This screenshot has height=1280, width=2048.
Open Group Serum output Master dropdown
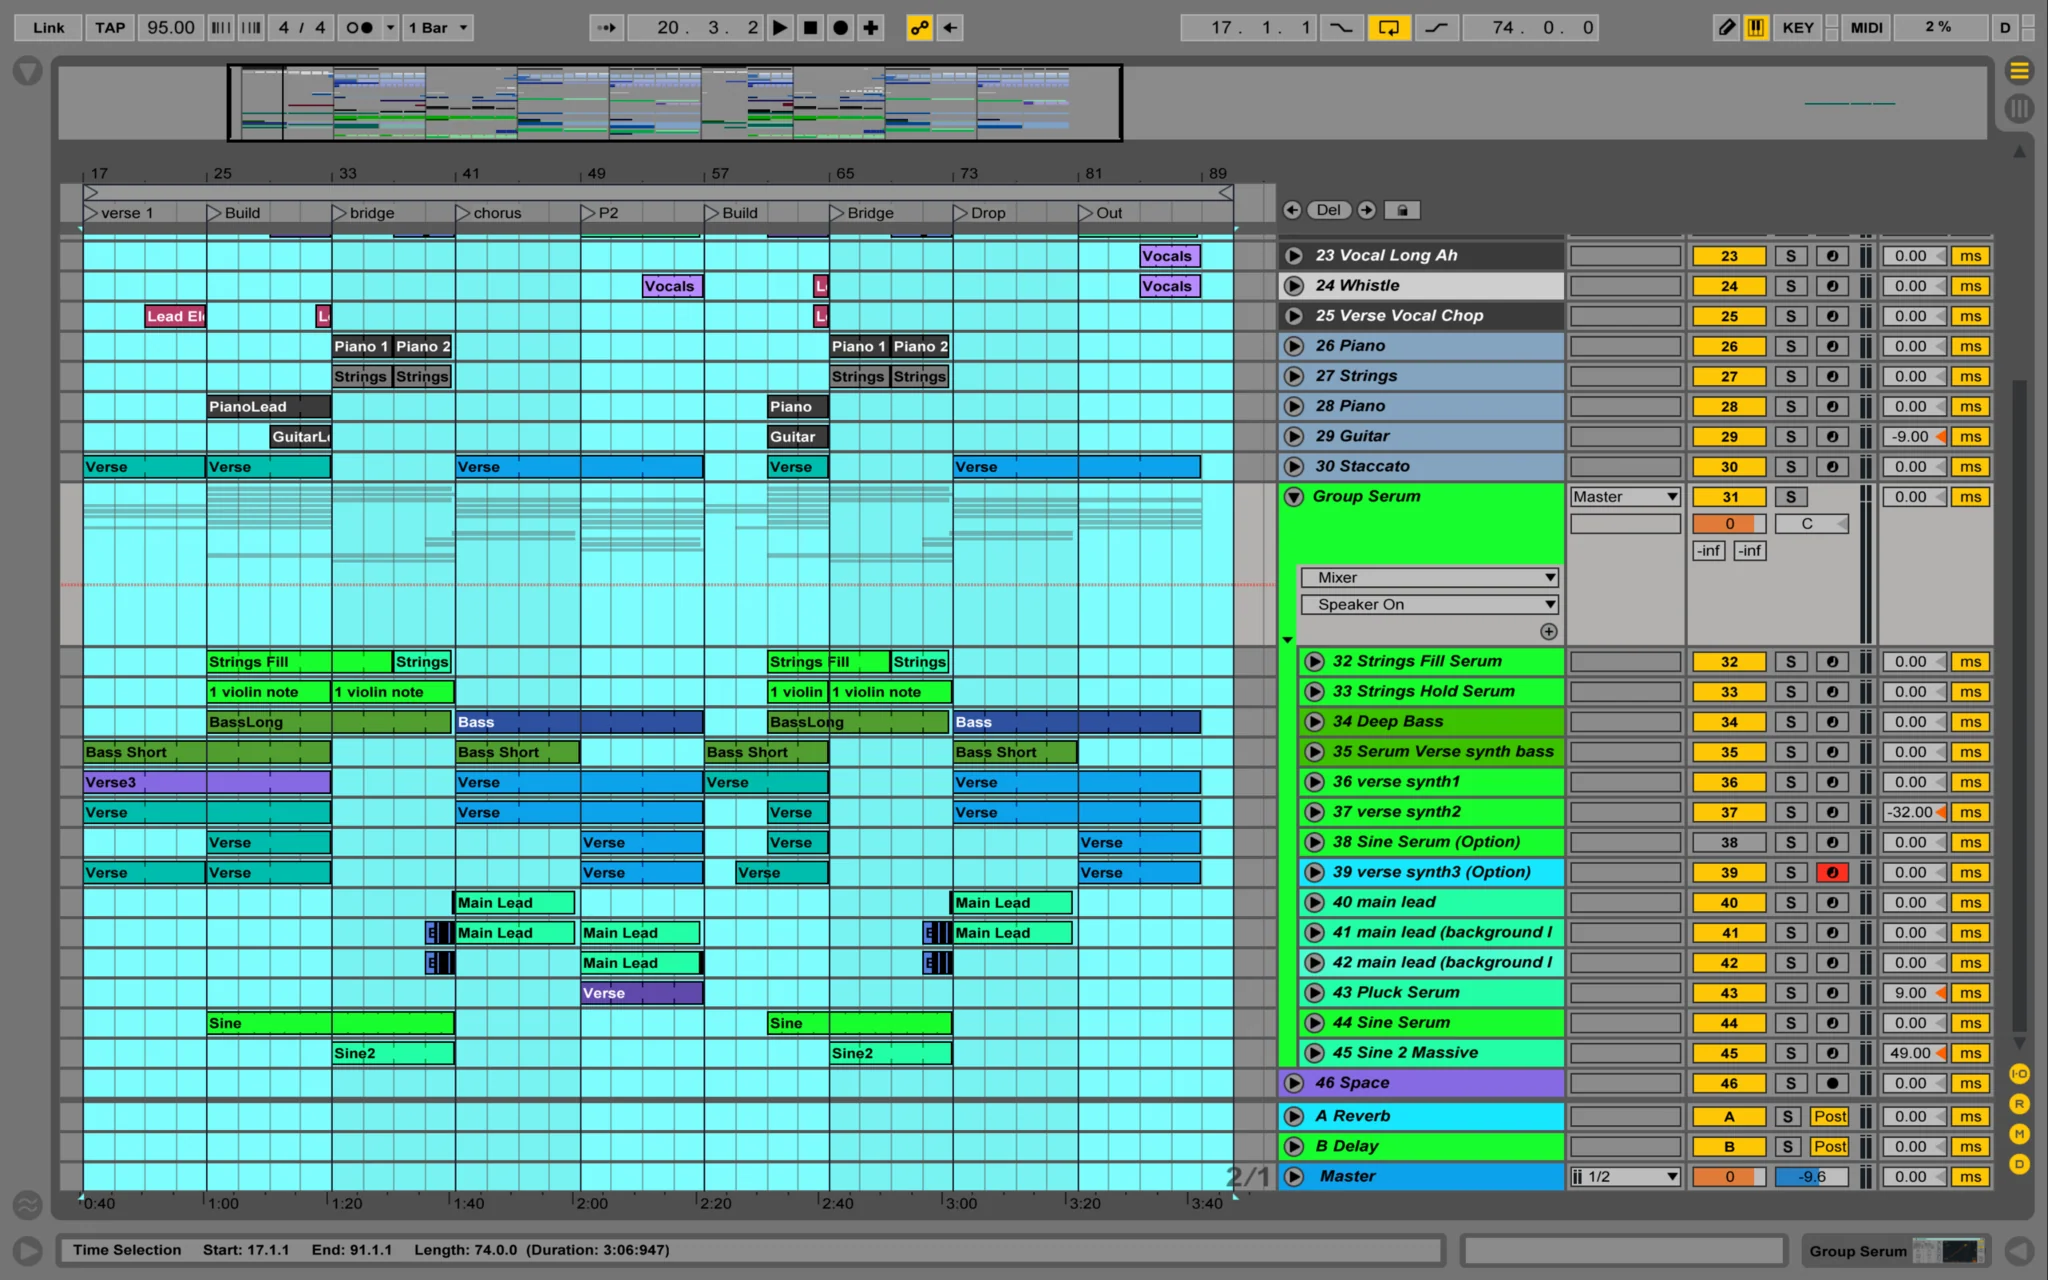click(1625, 497)
